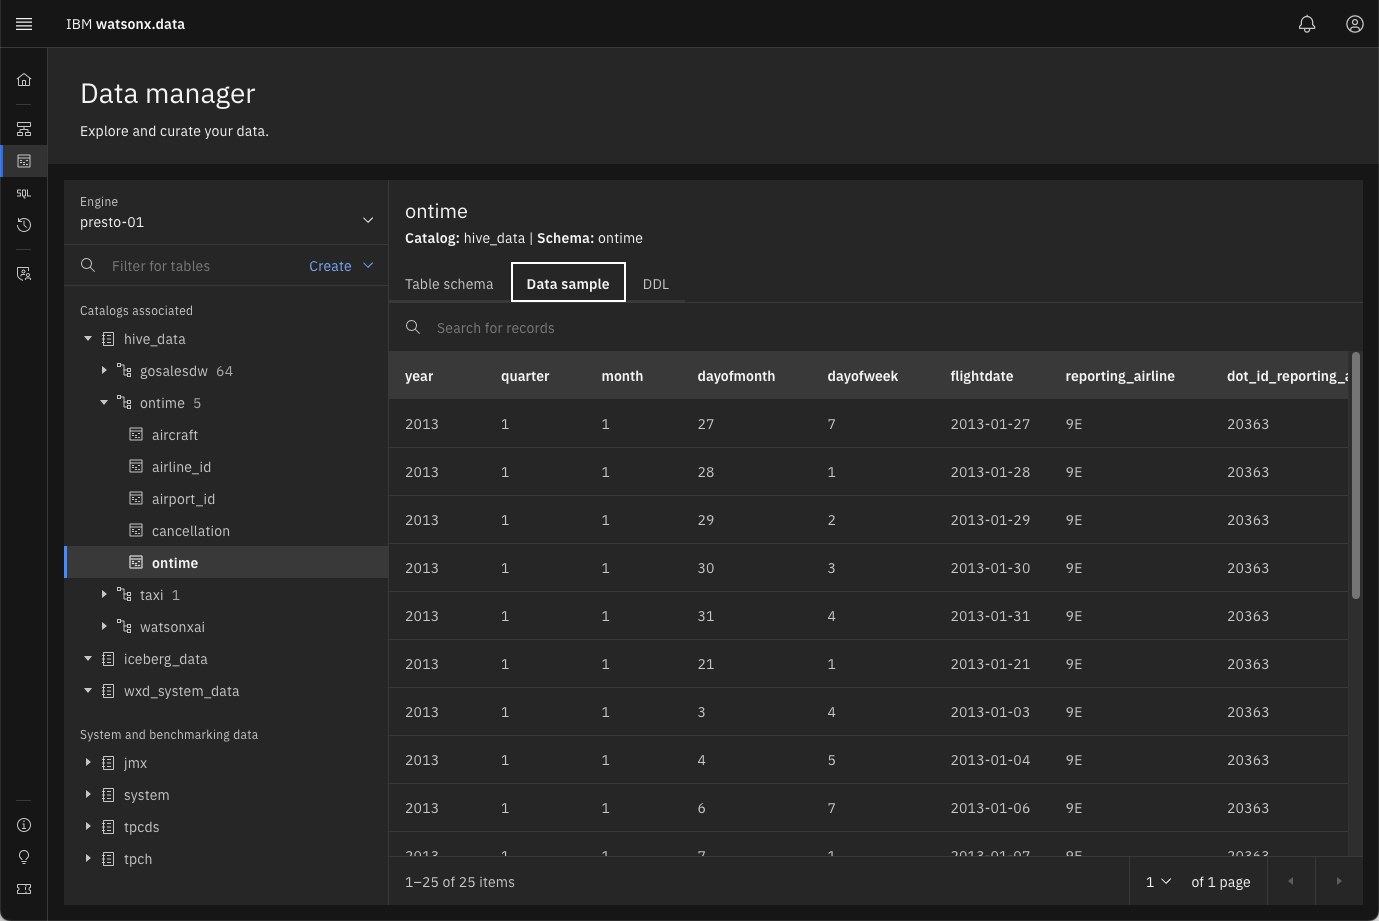Collapse the ontime schema

[104, 403]
